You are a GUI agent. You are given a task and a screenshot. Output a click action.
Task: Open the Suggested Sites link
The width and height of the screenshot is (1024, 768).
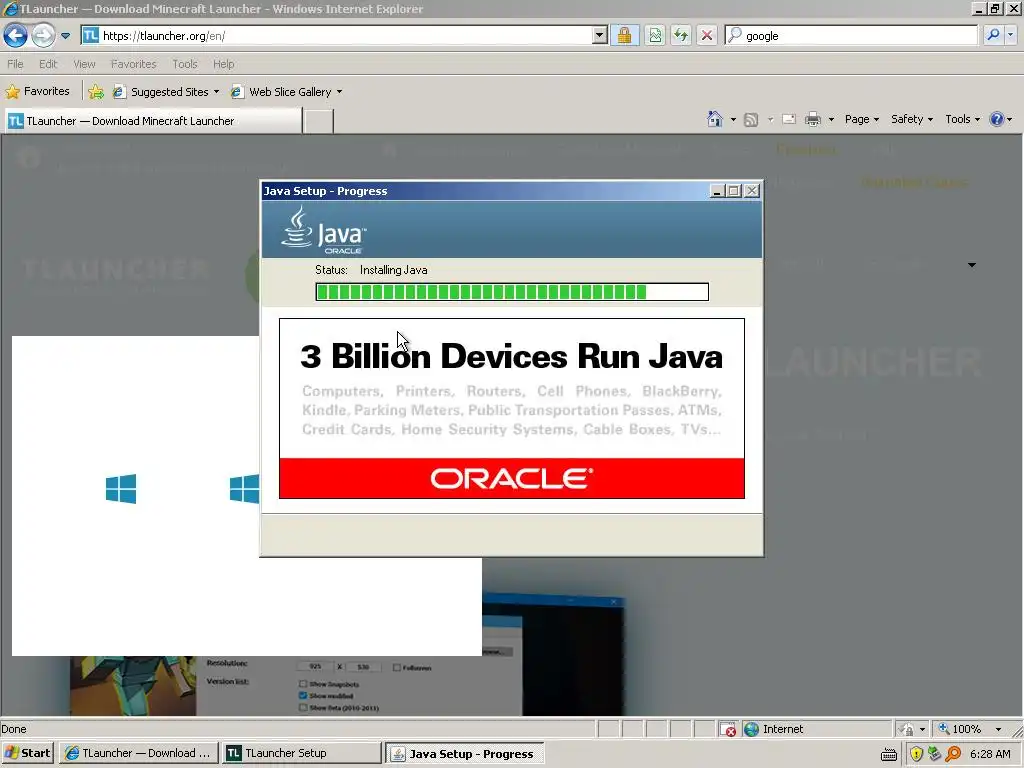tap(165, 92)
